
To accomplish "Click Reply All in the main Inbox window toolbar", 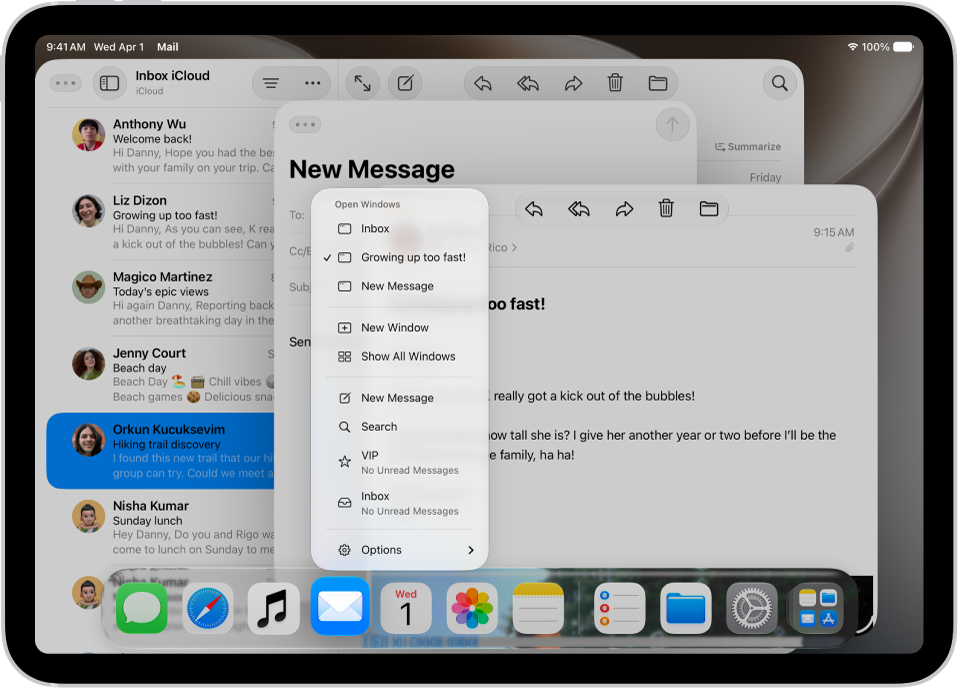I will [x=528, y=83].
